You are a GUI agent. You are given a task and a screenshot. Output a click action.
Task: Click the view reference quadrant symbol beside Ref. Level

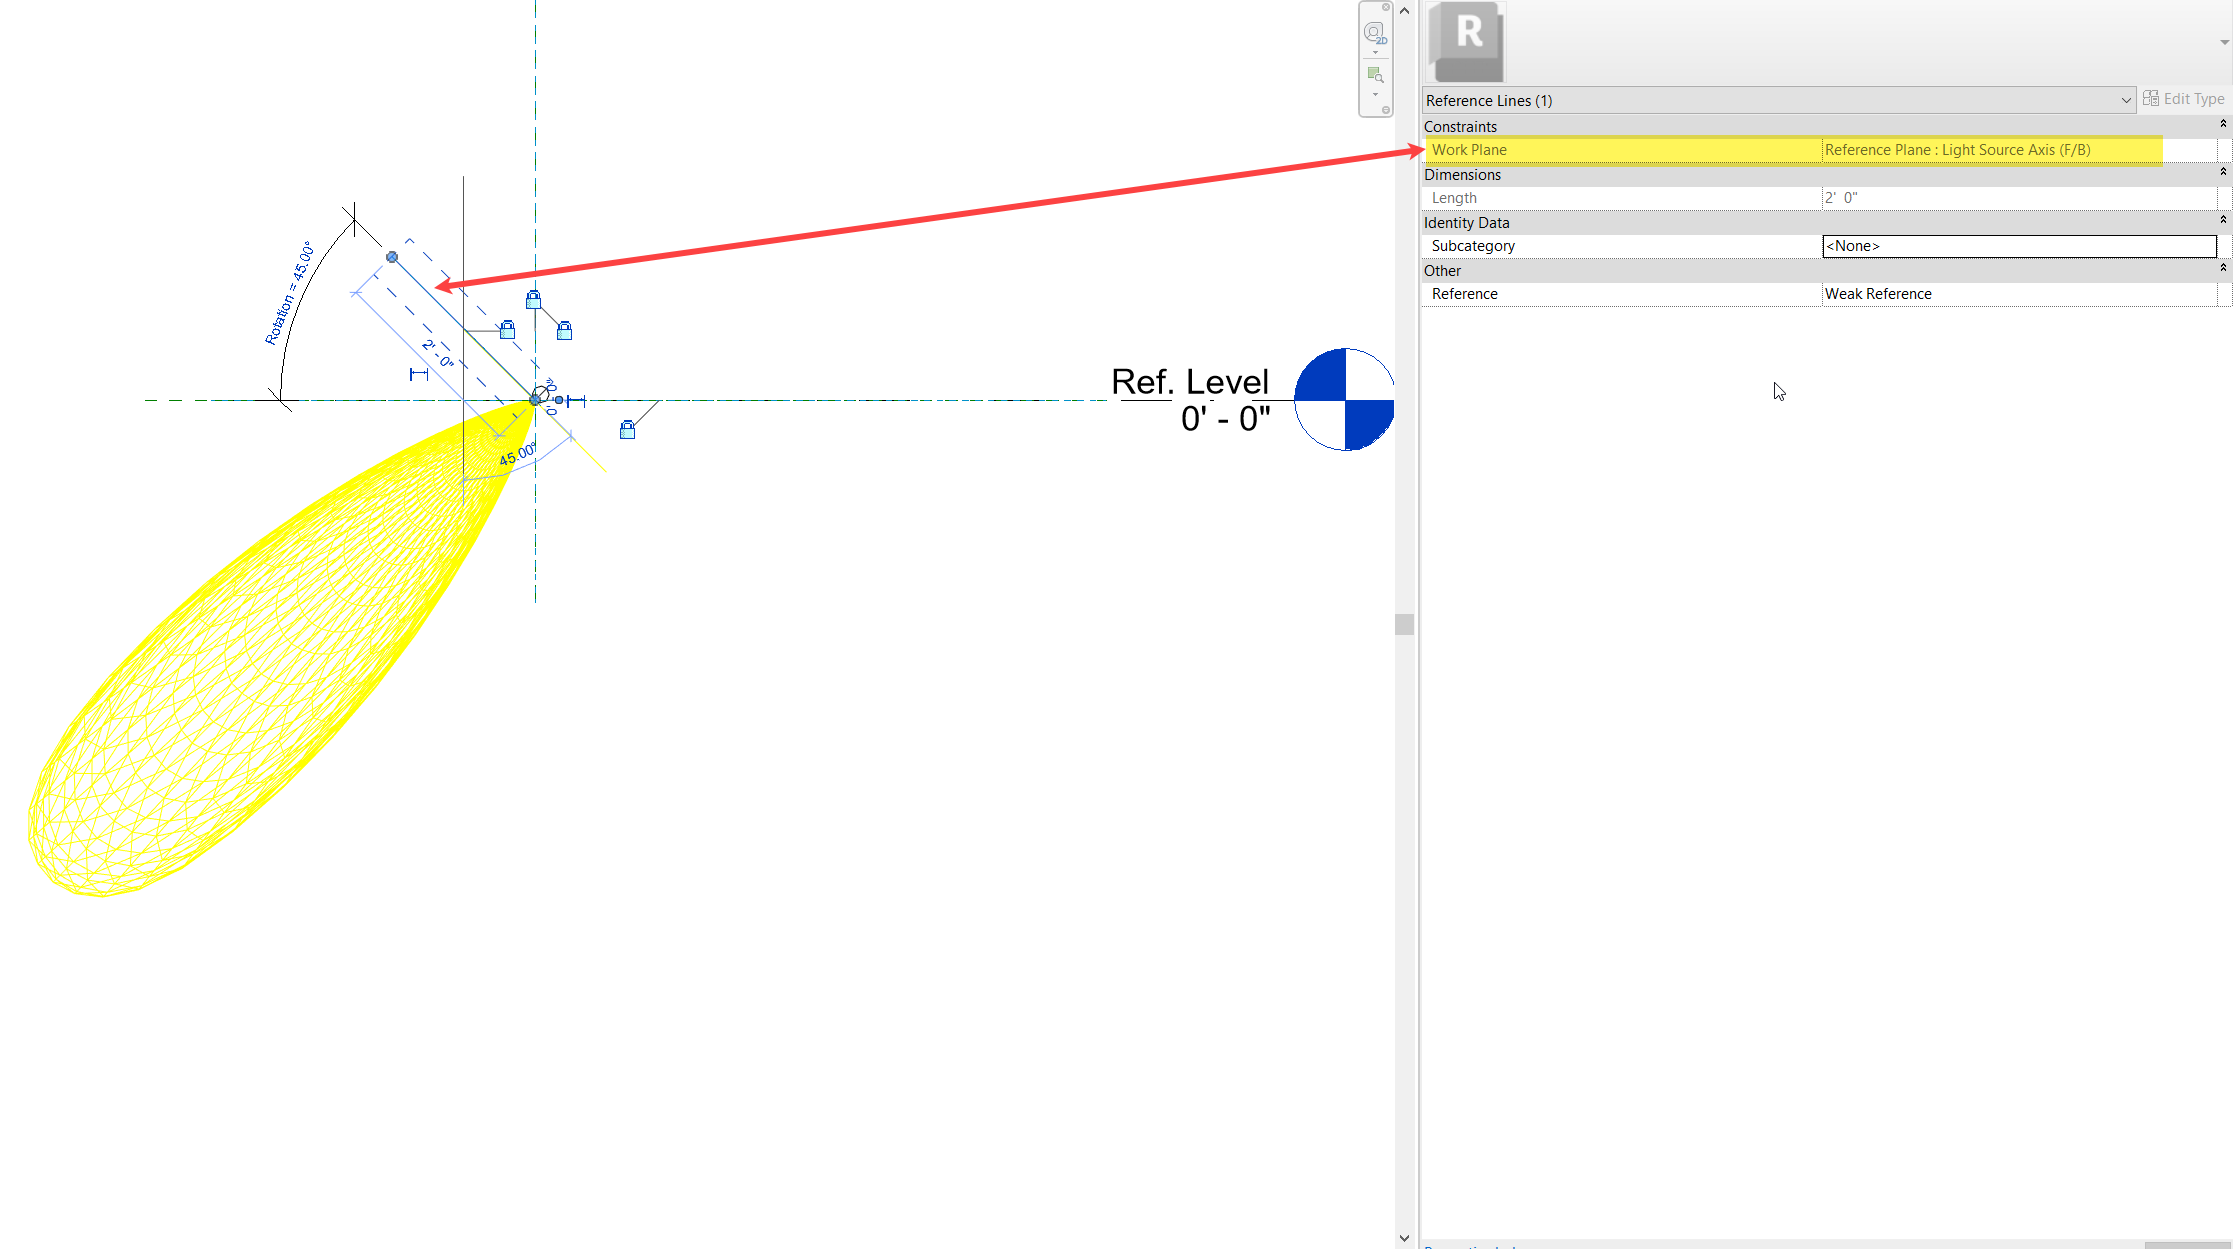point(1344,399)
